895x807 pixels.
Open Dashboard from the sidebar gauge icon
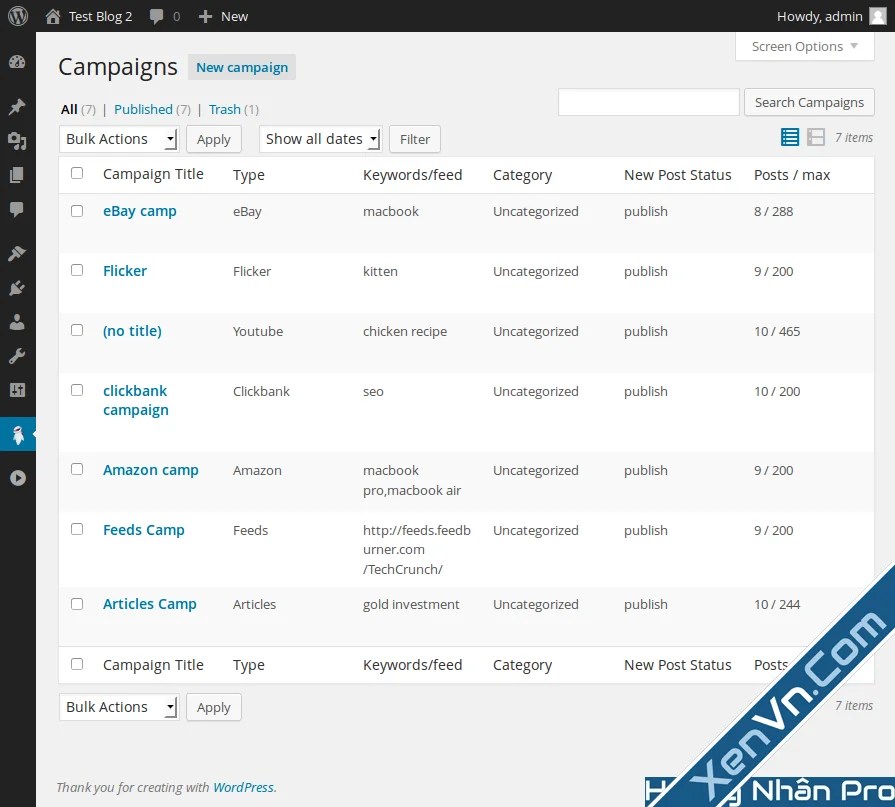point(17,62)
